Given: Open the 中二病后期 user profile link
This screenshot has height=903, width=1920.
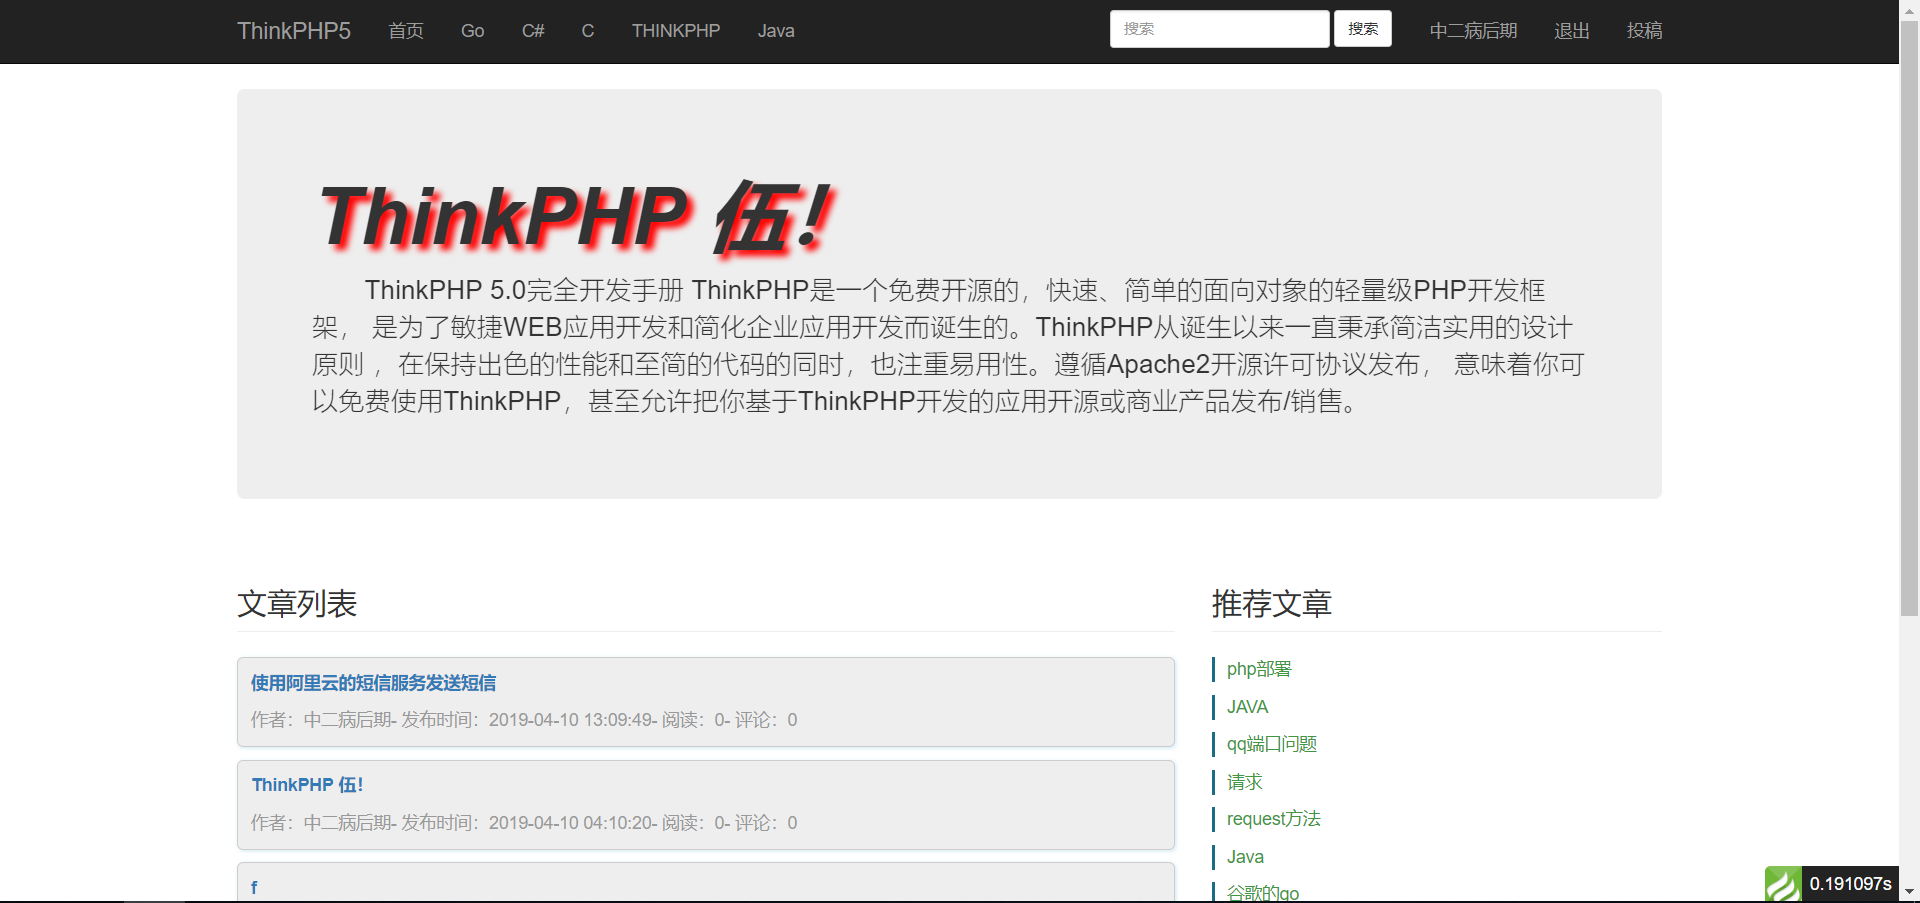Looking at the screenshot, I should [1473, 31].
